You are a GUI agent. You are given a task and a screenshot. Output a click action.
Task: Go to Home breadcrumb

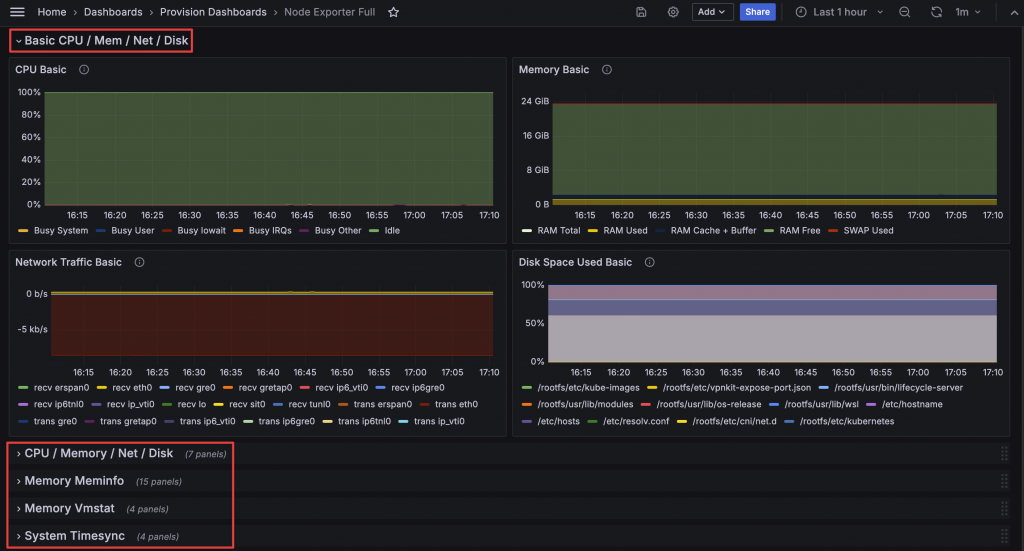point(52,12)
